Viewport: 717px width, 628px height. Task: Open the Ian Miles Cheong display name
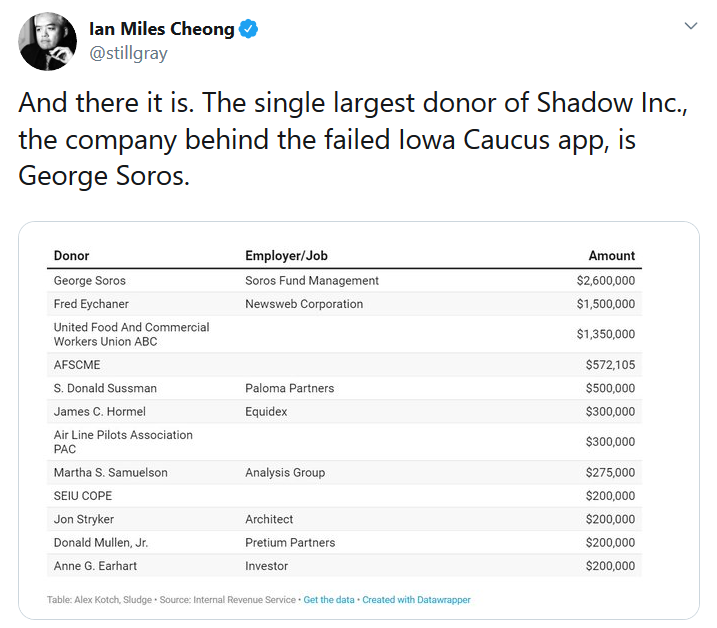pyautogui.click(x=162, y=29)
